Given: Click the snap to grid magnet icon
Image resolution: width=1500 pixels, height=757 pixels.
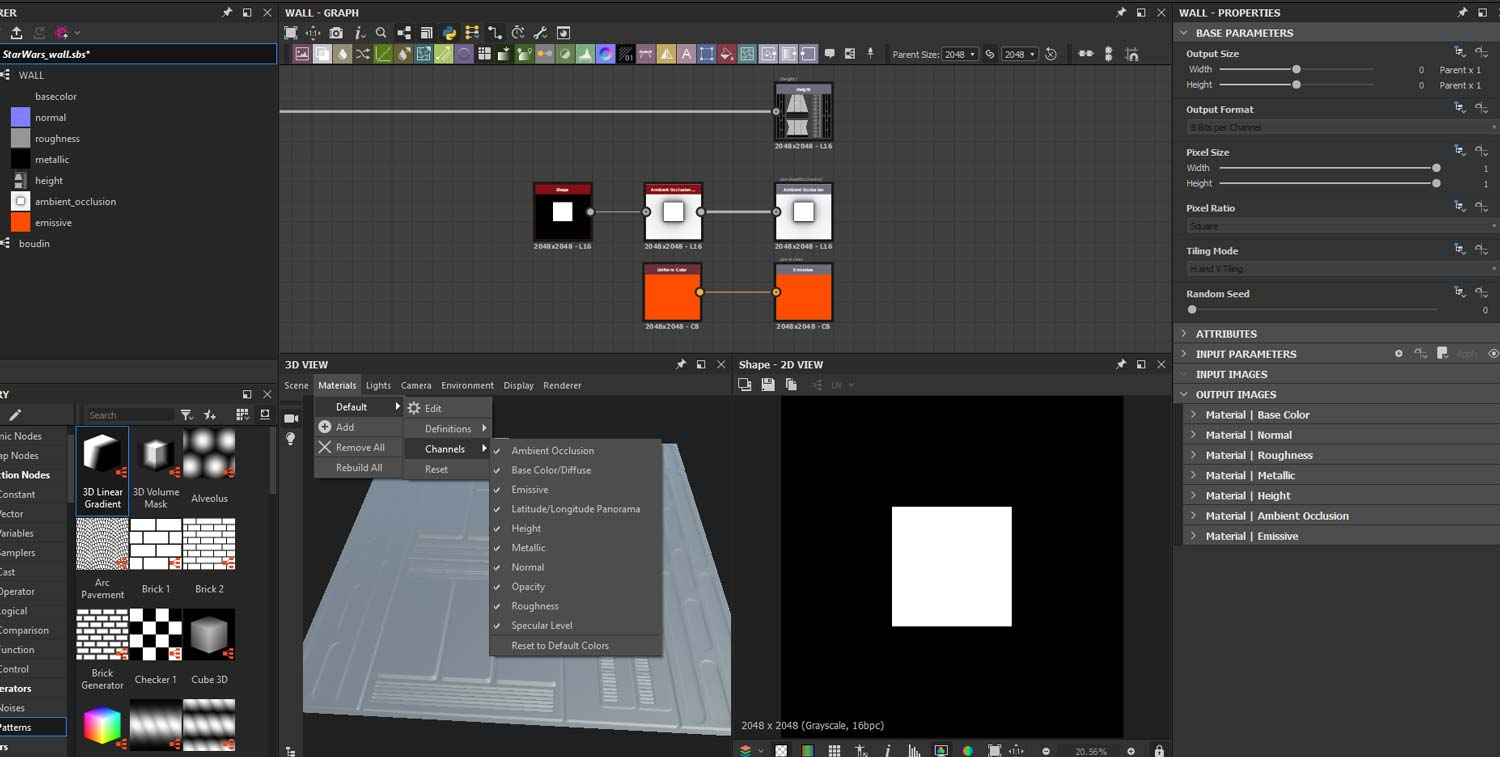Looking at the screenshot, I should [1132, 54].
